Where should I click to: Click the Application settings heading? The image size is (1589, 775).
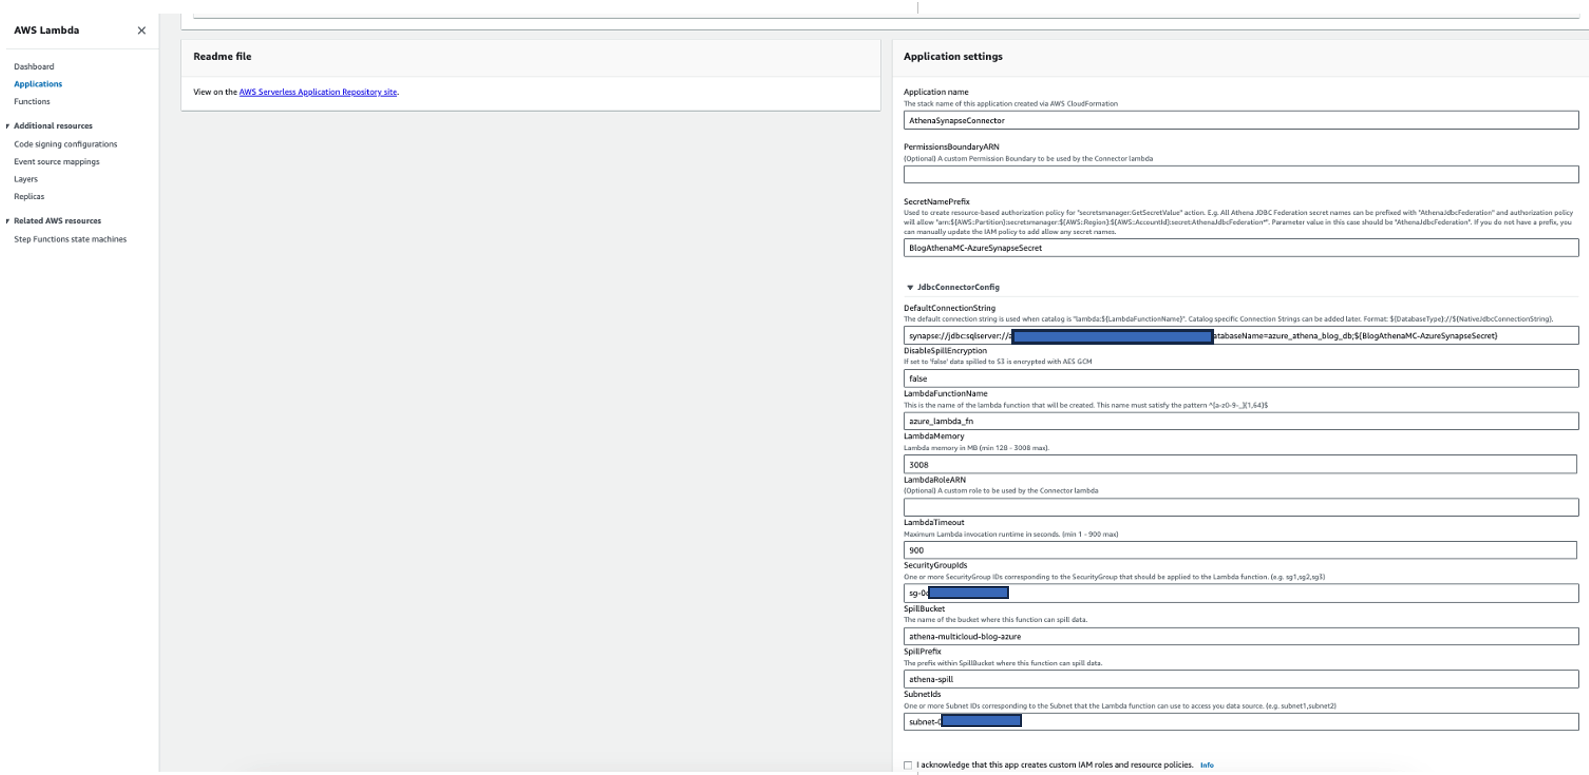953,57
